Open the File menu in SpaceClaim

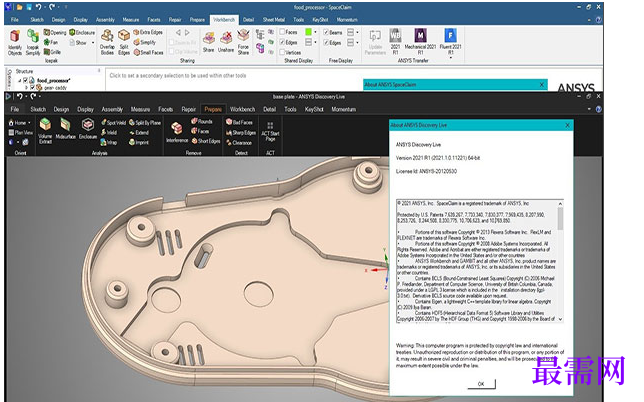click(x=15, y=19)
